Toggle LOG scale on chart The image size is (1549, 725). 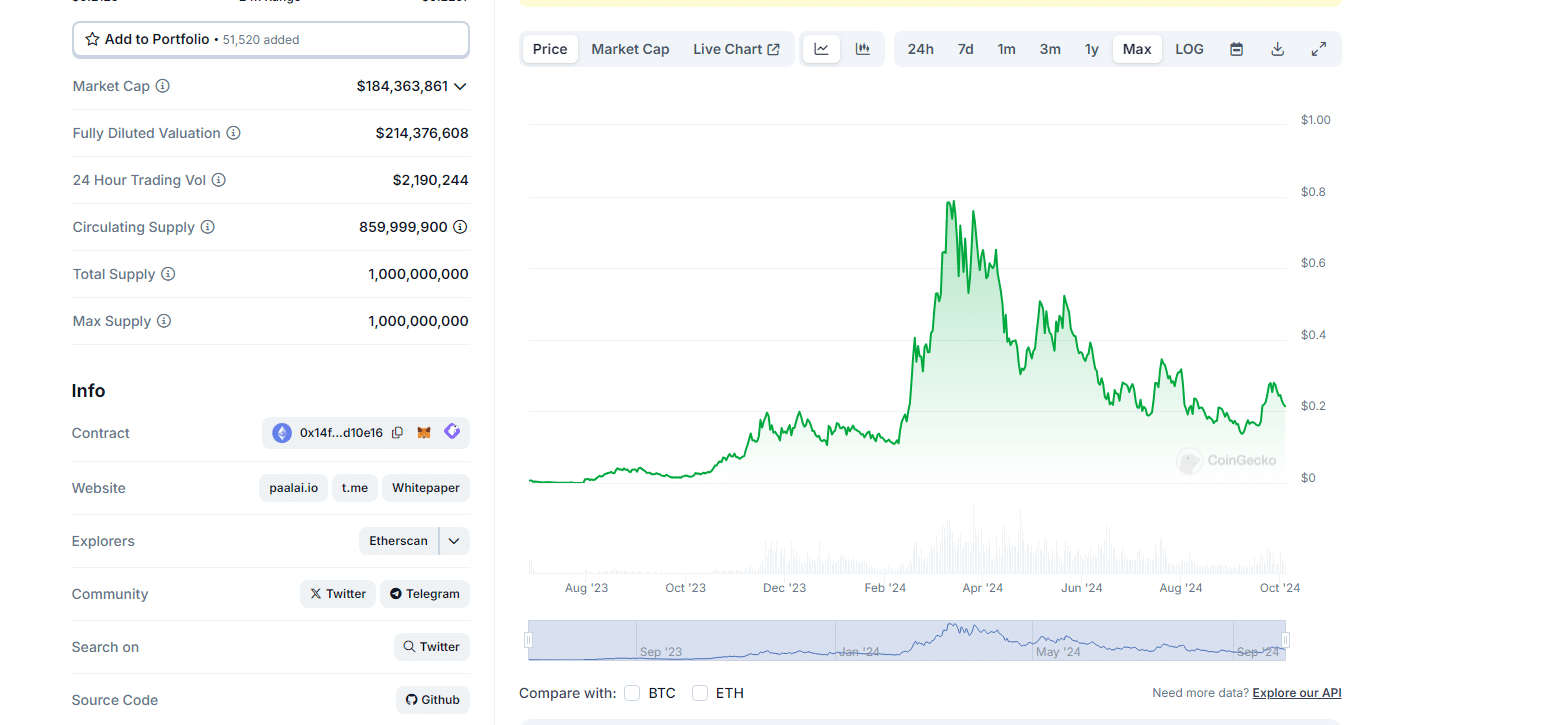(1189, 49)
